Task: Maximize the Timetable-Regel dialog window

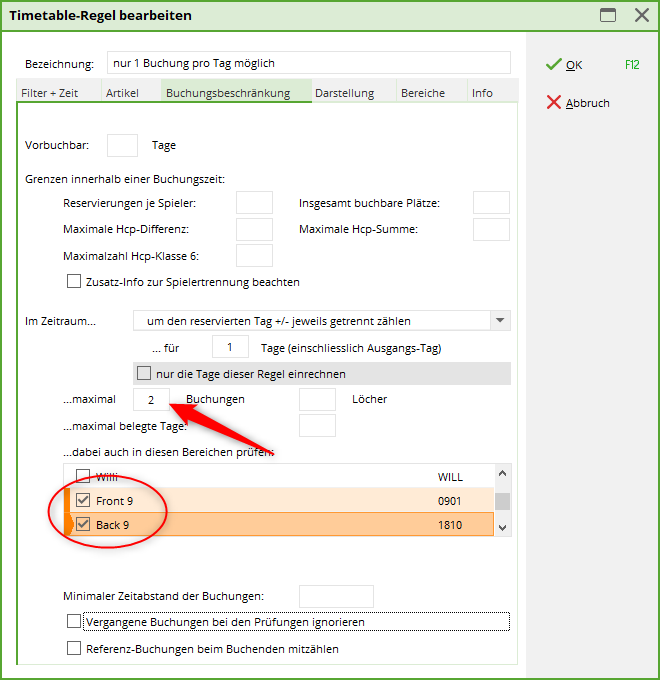Action: (x=608, y=15)
